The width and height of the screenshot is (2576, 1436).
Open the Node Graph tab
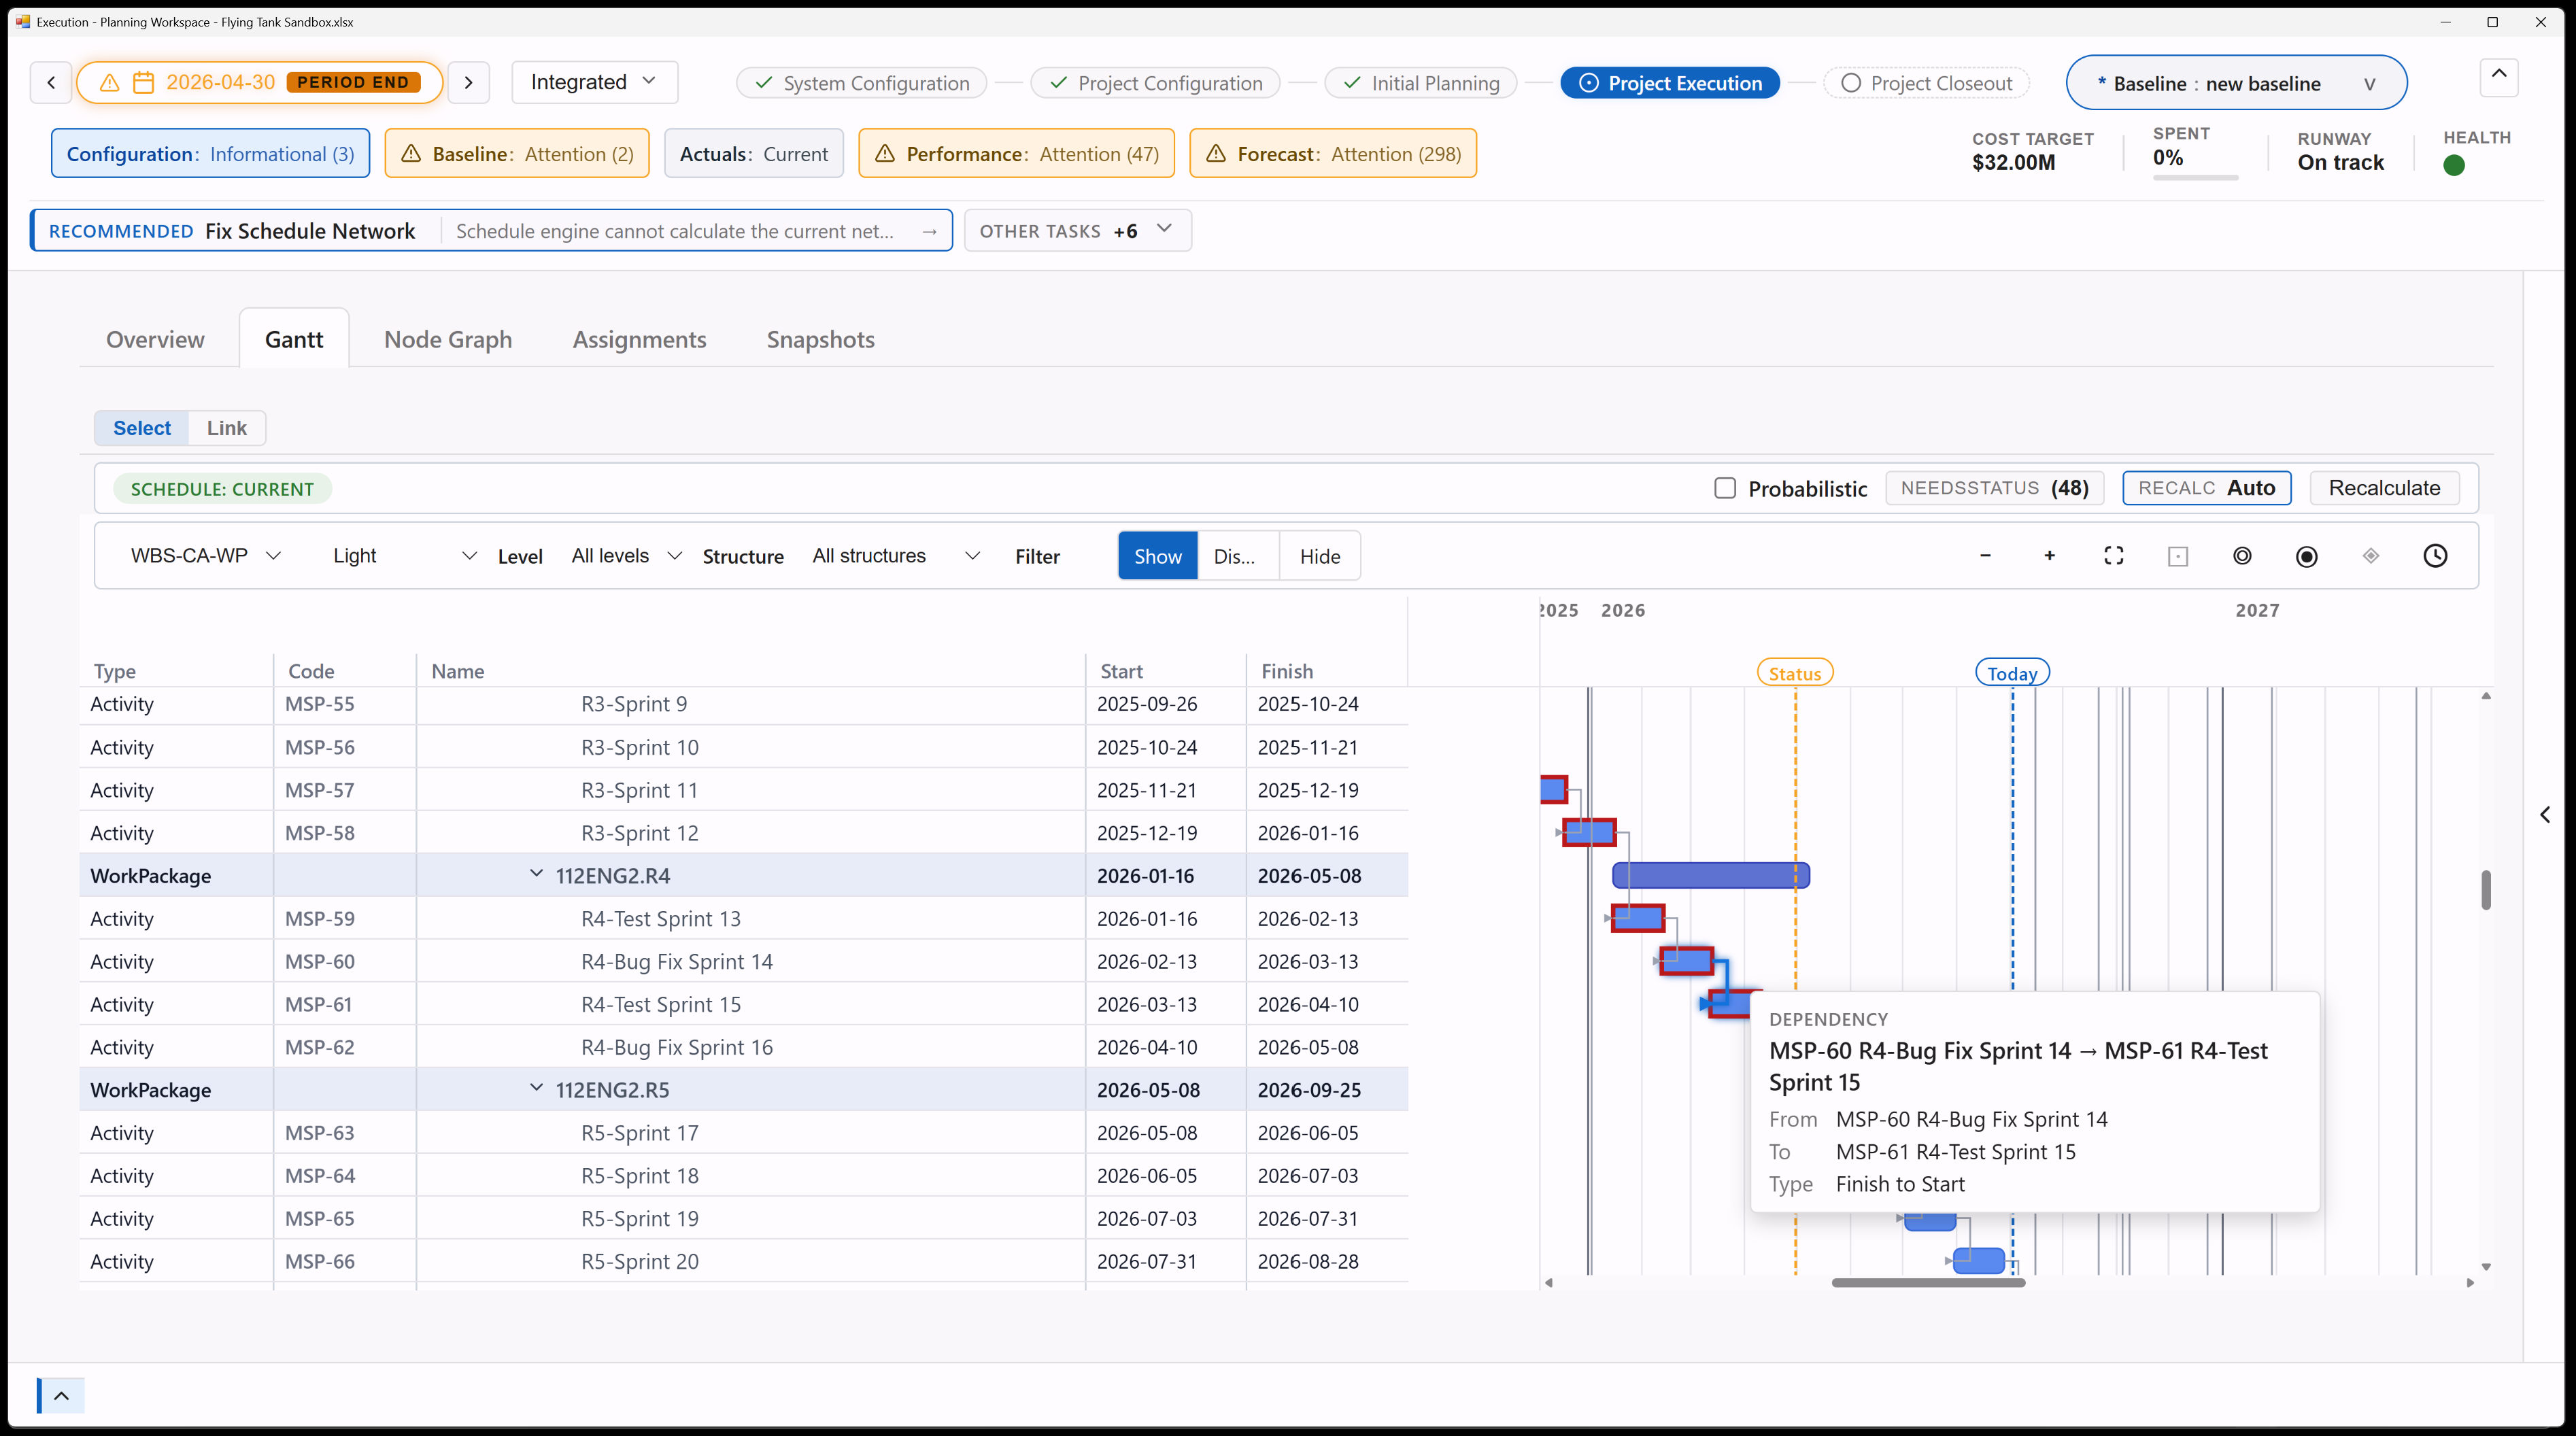(x=448, y=339)
